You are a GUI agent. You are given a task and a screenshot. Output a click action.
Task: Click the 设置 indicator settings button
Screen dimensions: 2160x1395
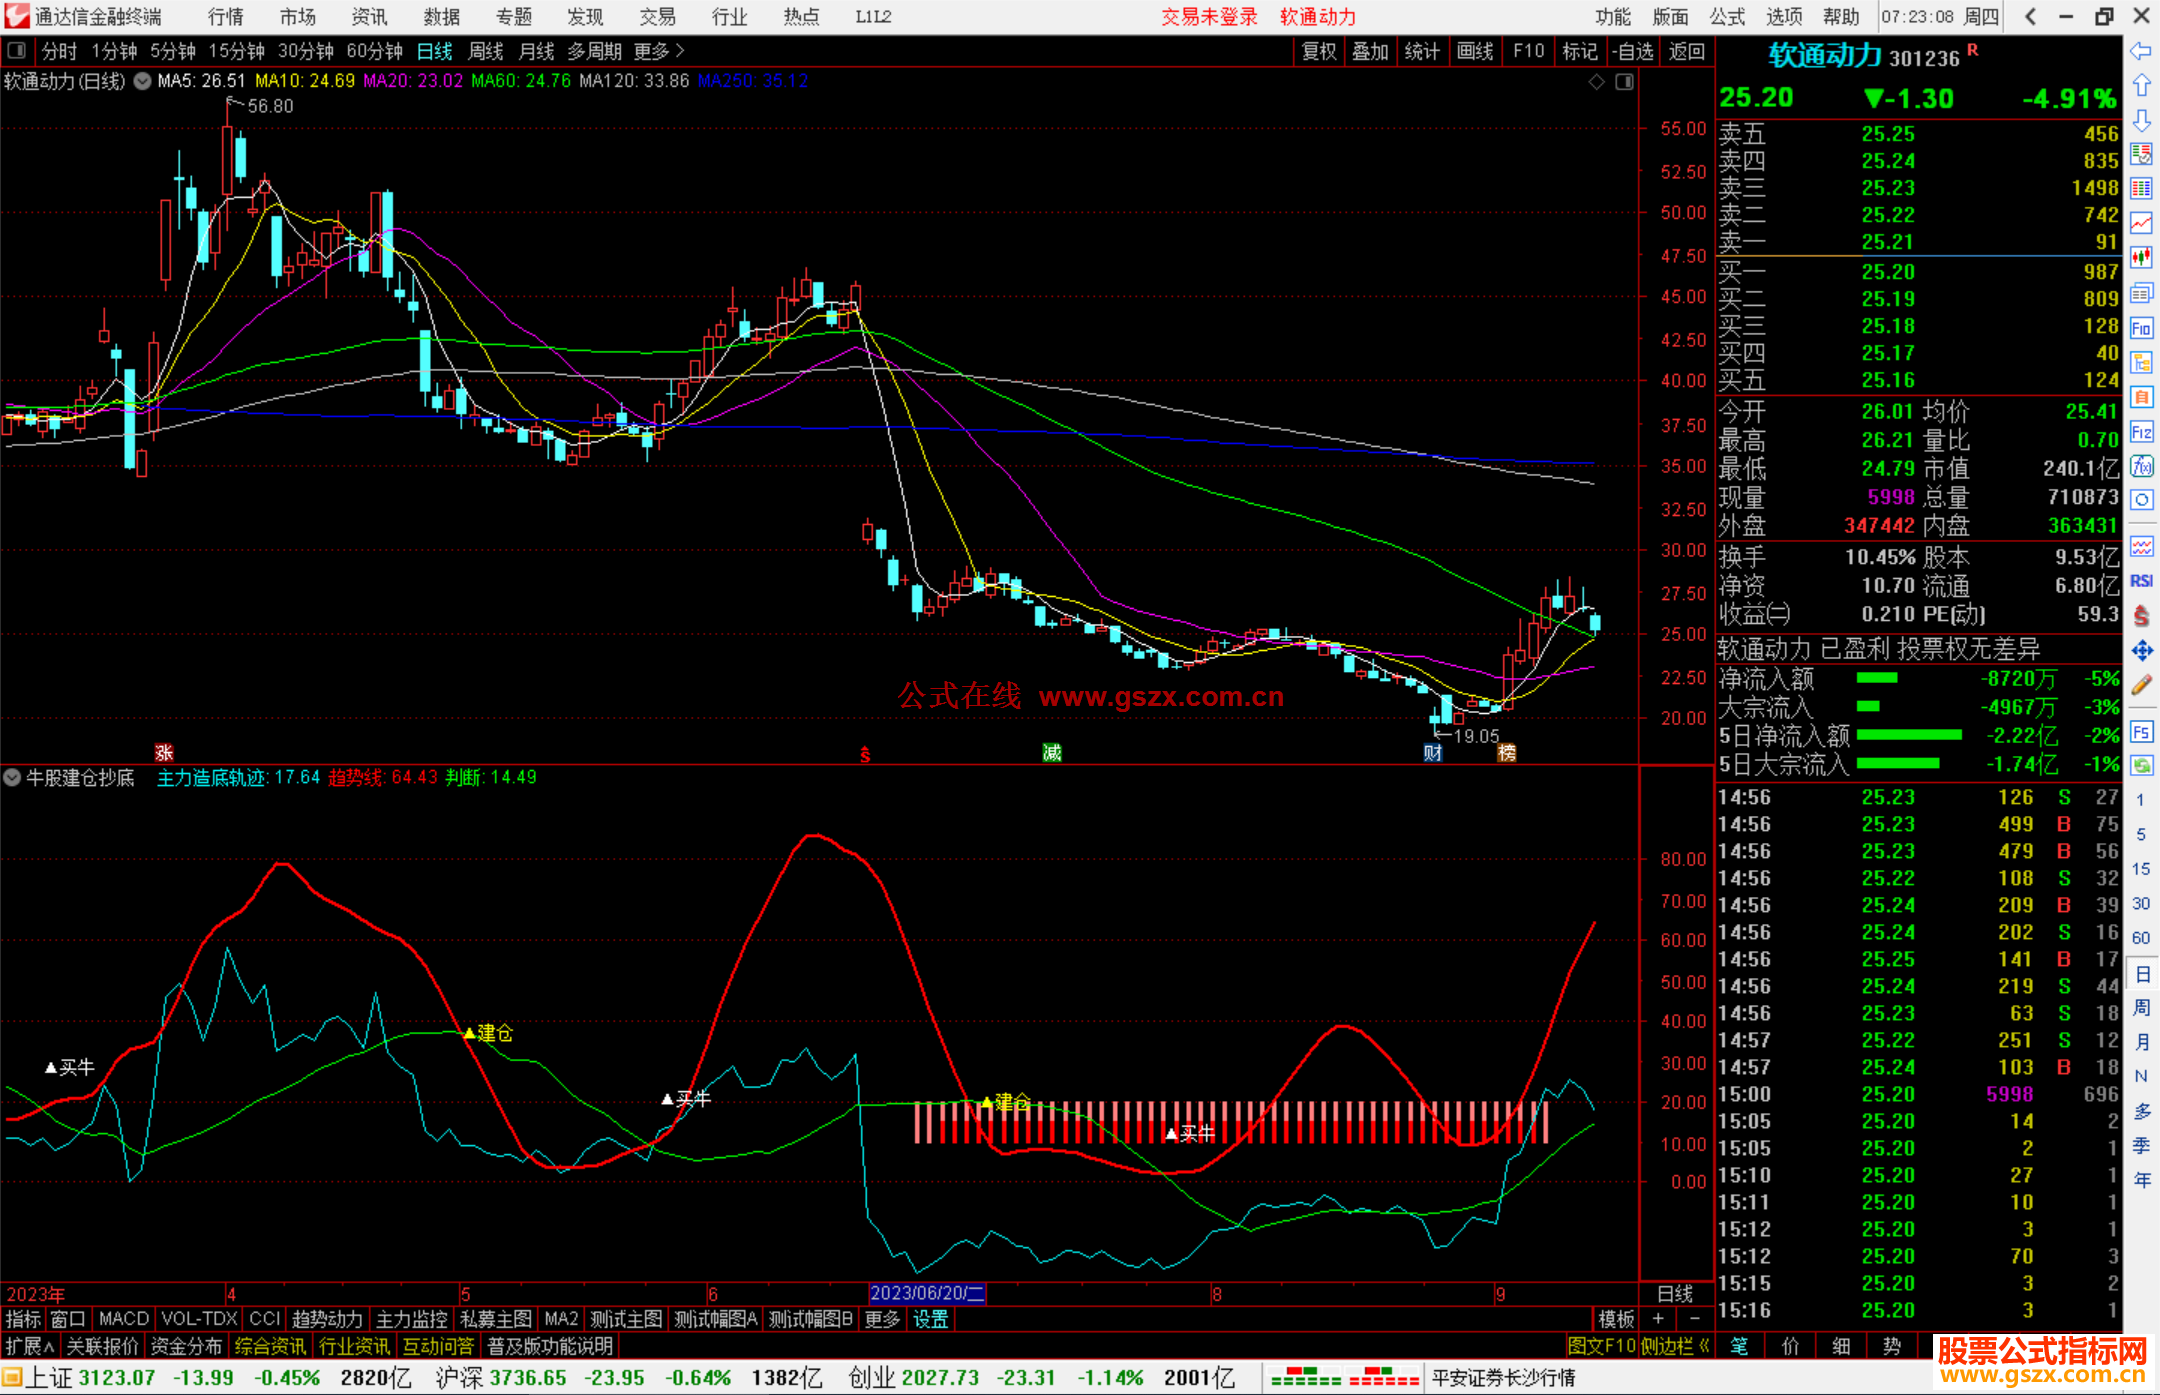[x=930, y=1319]
